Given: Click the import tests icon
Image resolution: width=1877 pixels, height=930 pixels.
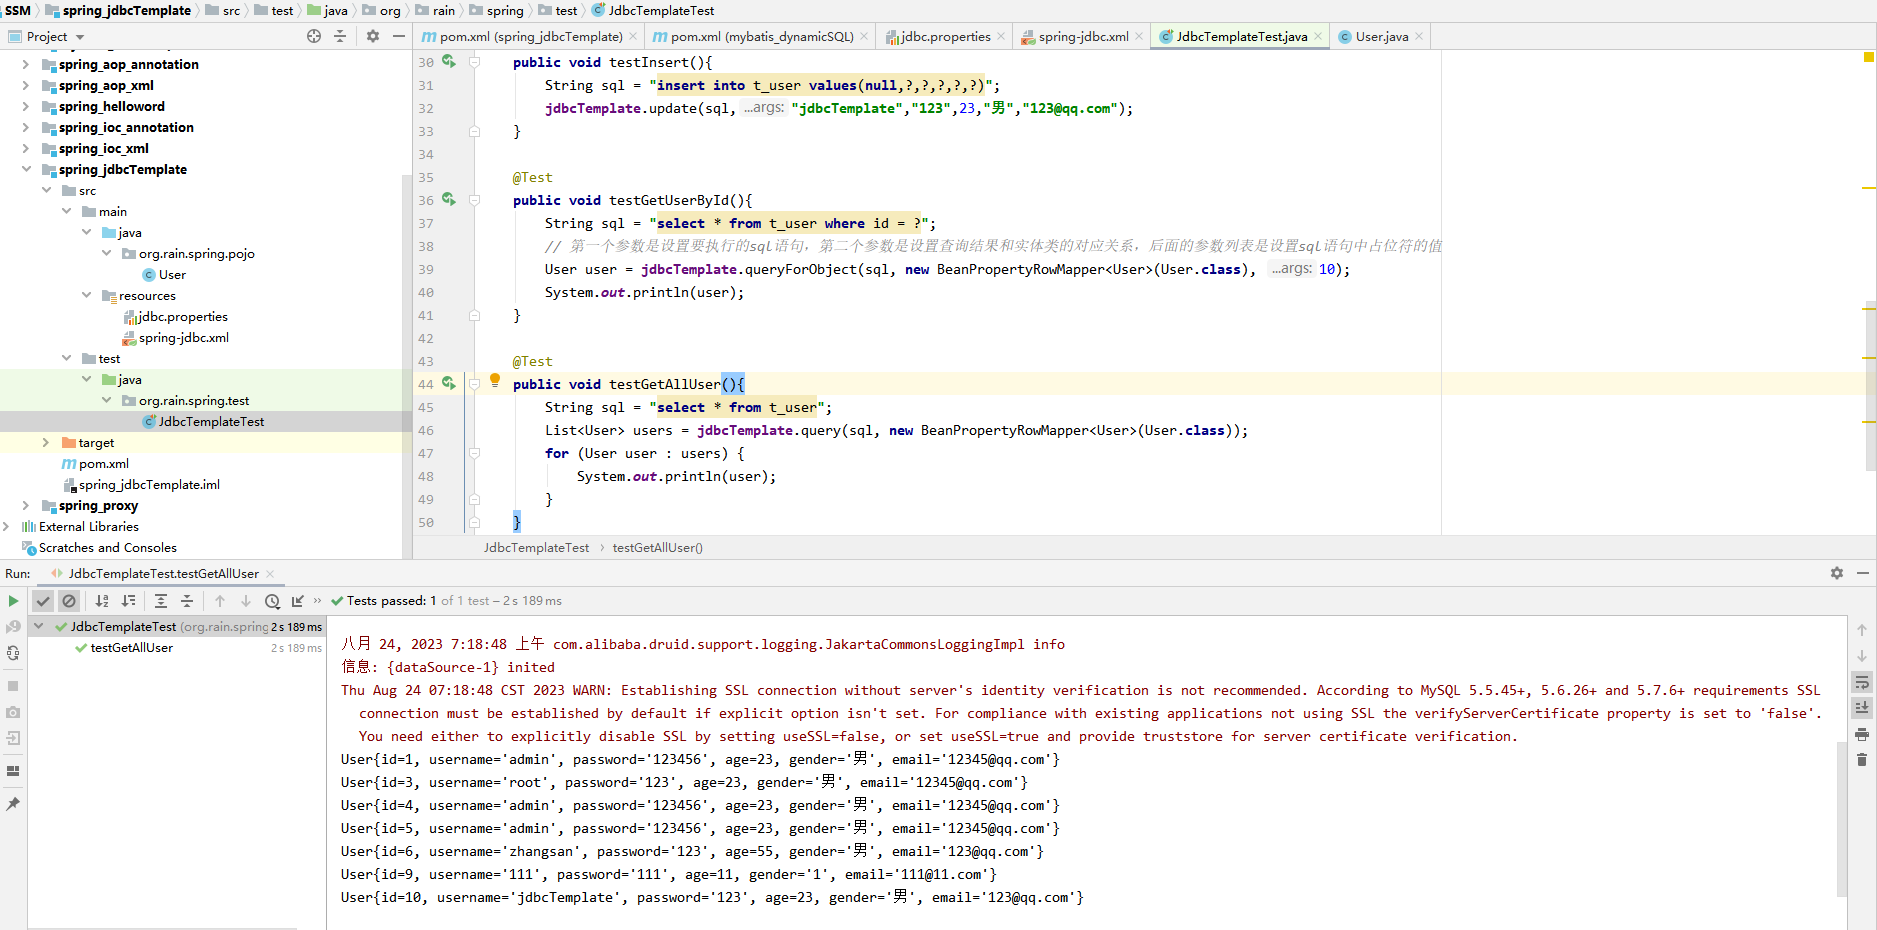Looking at the screenshot, I should pos(297,601).
